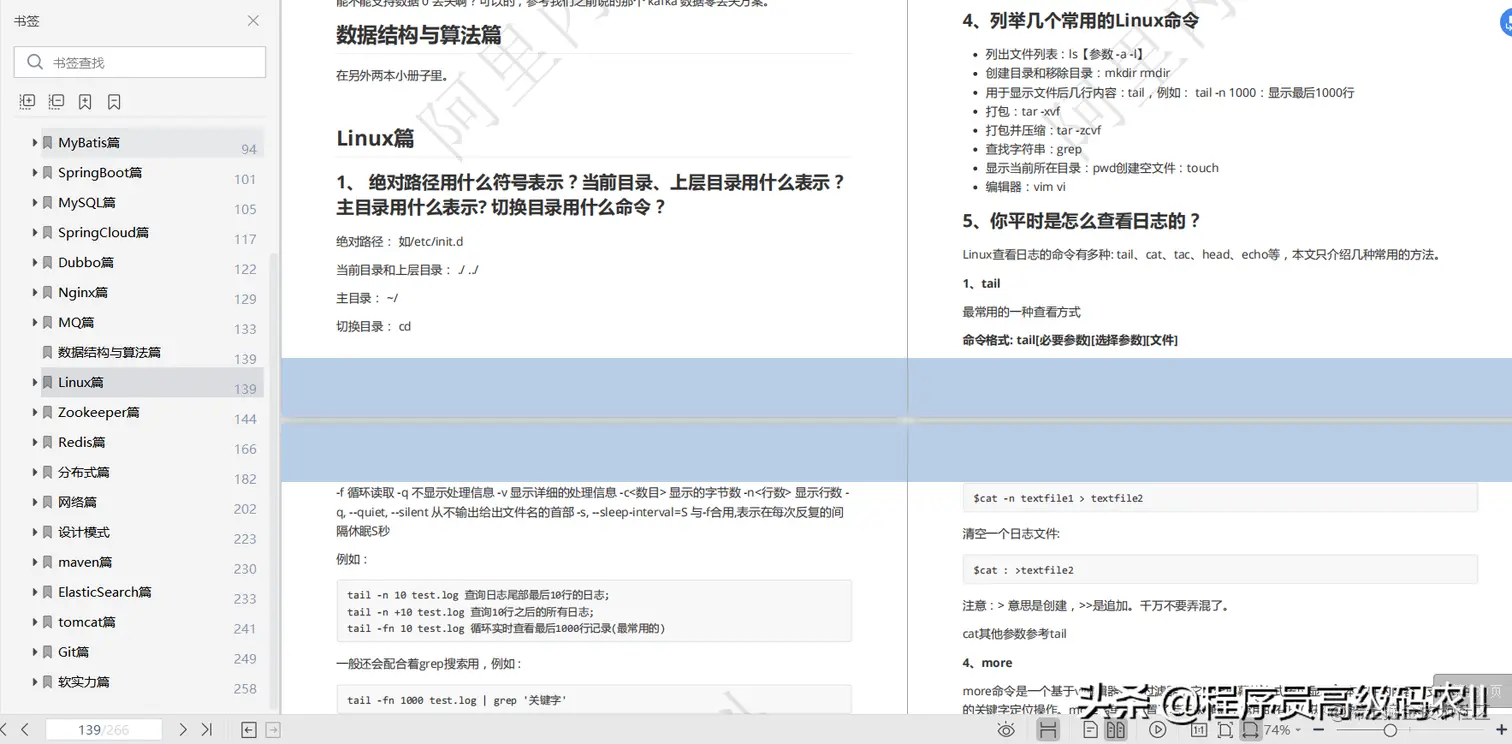Open the 数据结构与算法篇 bookmark

point(109,353)
